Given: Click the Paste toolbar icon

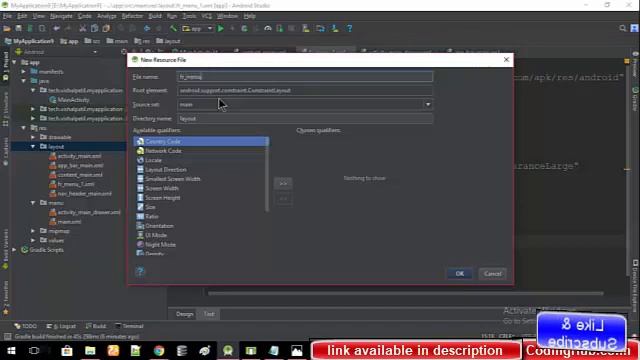Looking at the screenshot, I should coord(106,29).
